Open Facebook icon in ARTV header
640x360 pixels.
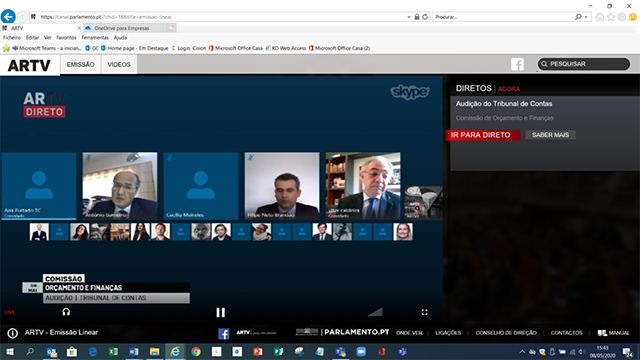[x=518, y=64]
